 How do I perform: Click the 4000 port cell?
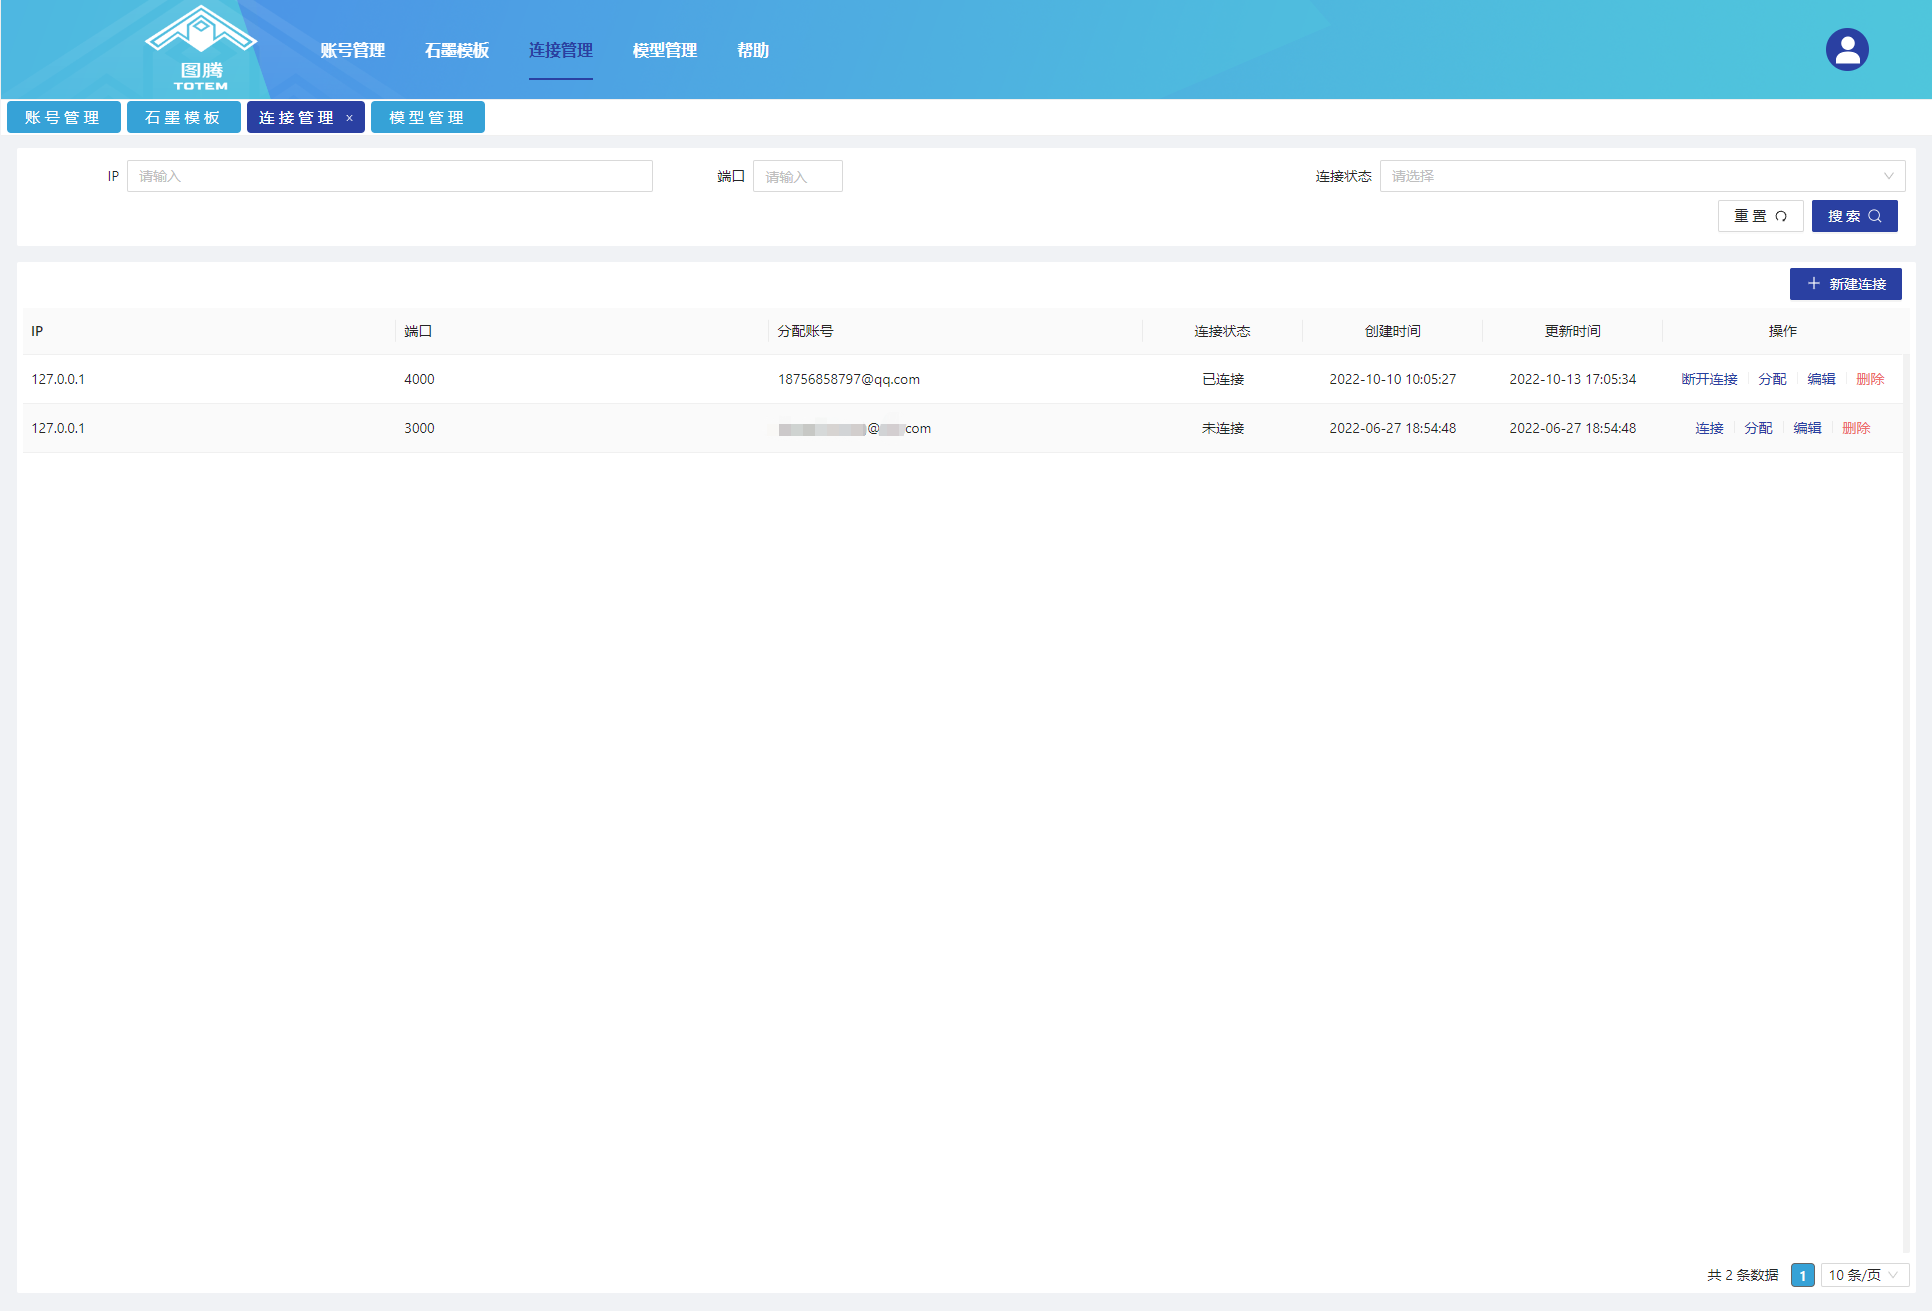[419, 379]
